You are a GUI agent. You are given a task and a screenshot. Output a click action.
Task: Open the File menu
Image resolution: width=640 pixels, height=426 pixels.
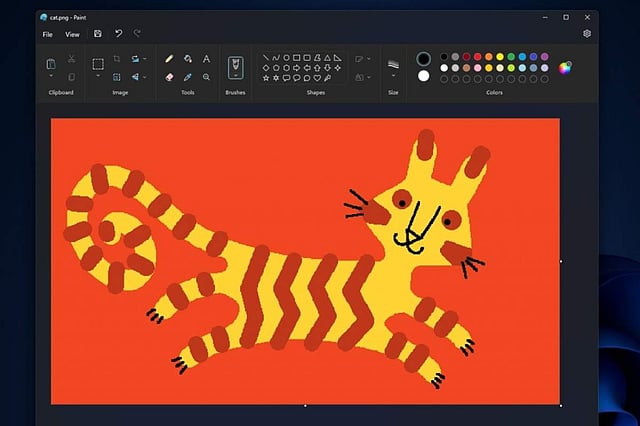pyautogui.click(x=47, y=34)
